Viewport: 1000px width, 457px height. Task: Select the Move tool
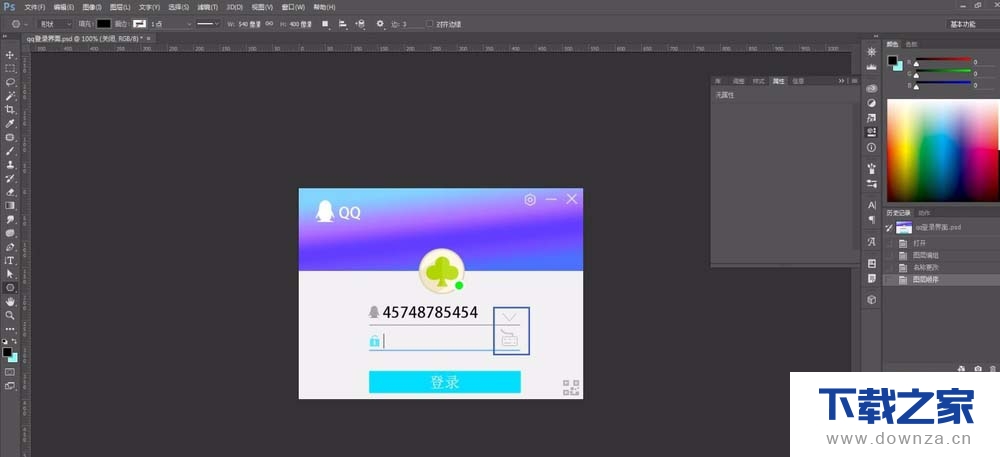tap(10, 55)
